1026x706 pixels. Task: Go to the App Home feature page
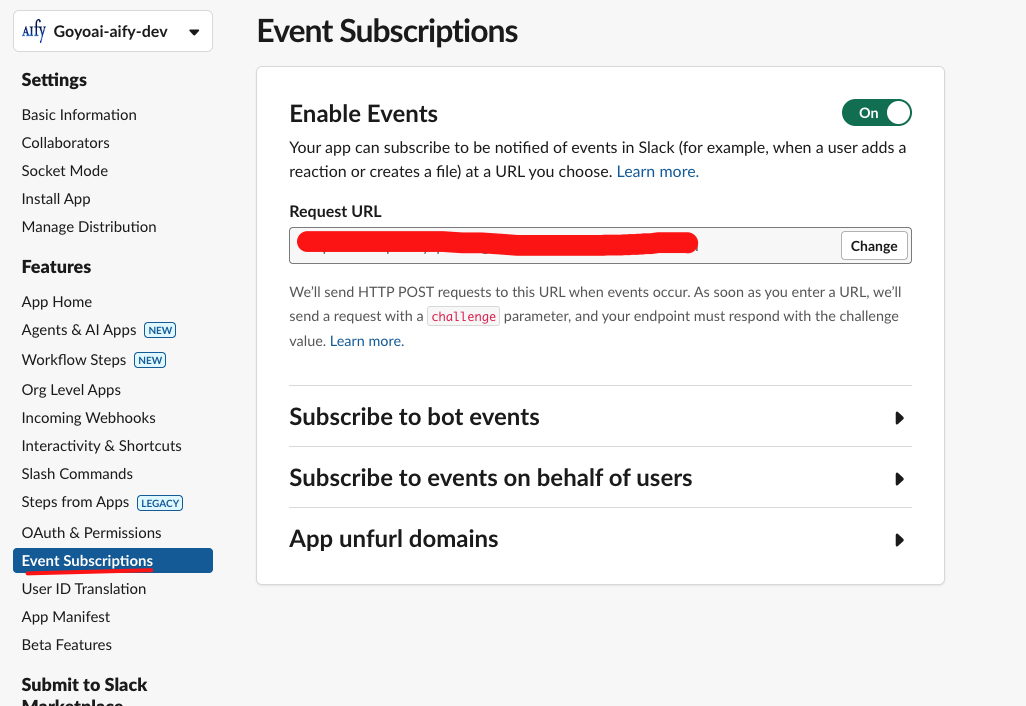[x=56, y=302]
